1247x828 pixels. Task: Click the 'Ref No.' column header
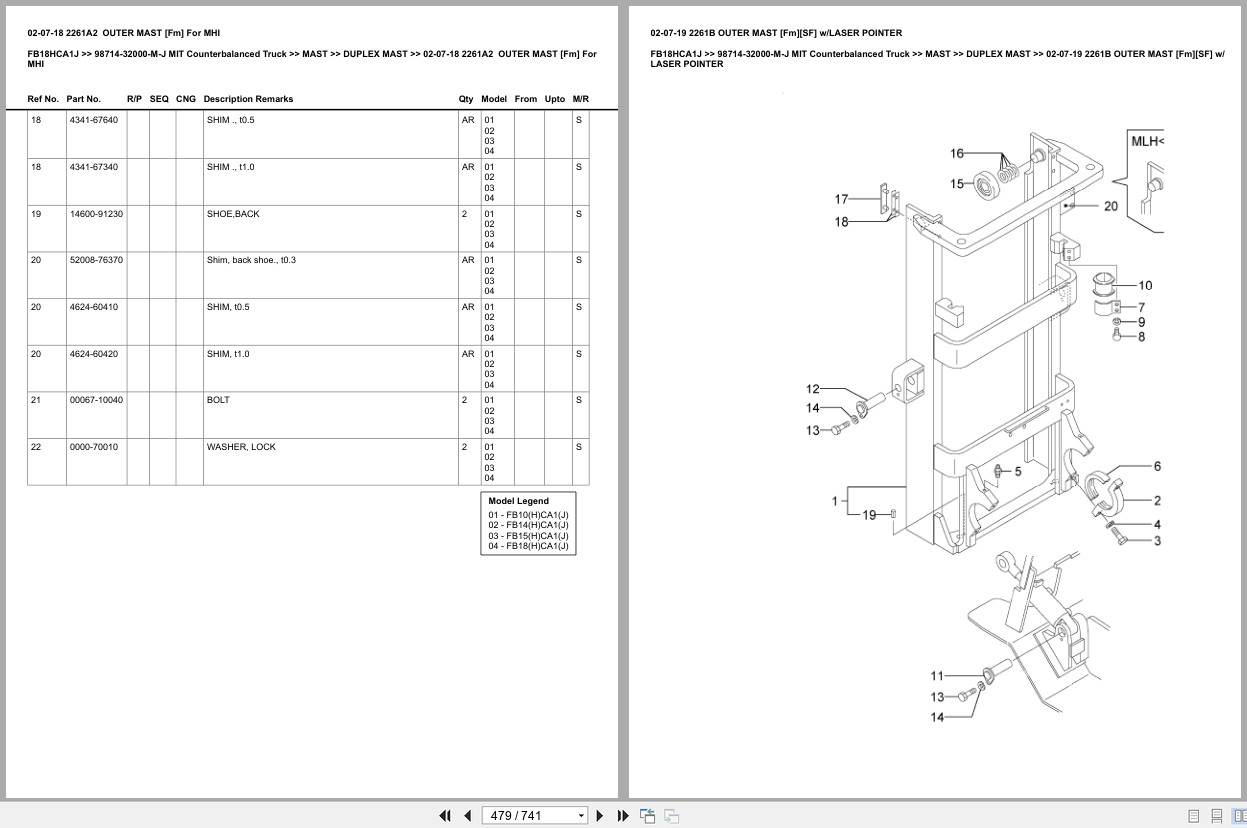(x=43, y=99)
